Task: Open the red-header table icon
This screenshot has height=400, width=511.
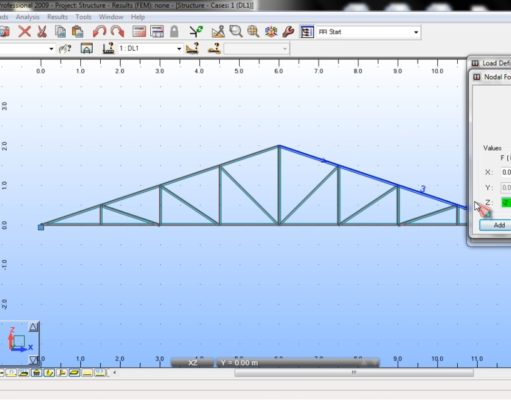Action: pos(139,32)
